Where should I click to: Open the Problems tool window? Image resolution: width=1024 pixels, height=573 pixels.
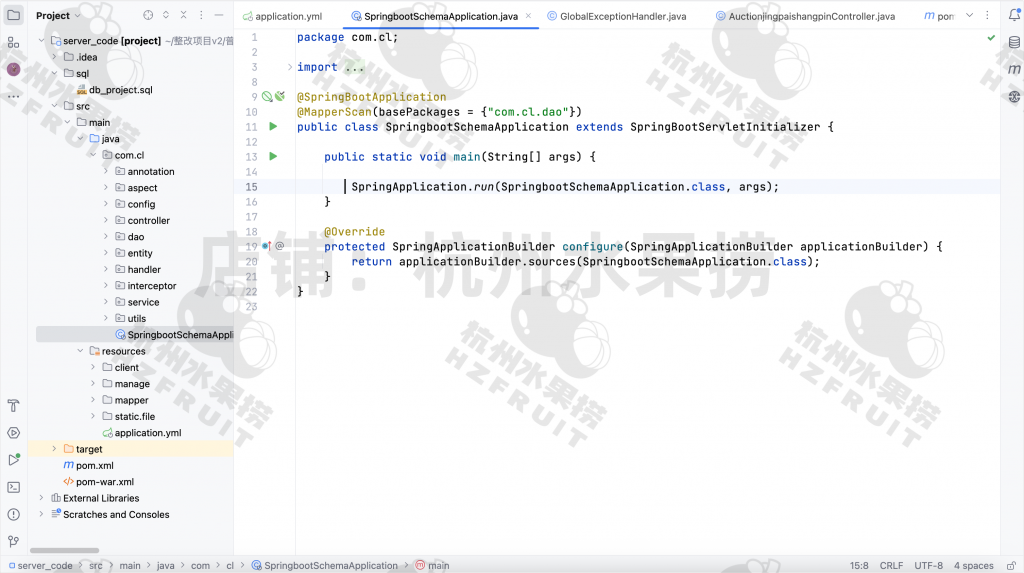click(13, 514)
